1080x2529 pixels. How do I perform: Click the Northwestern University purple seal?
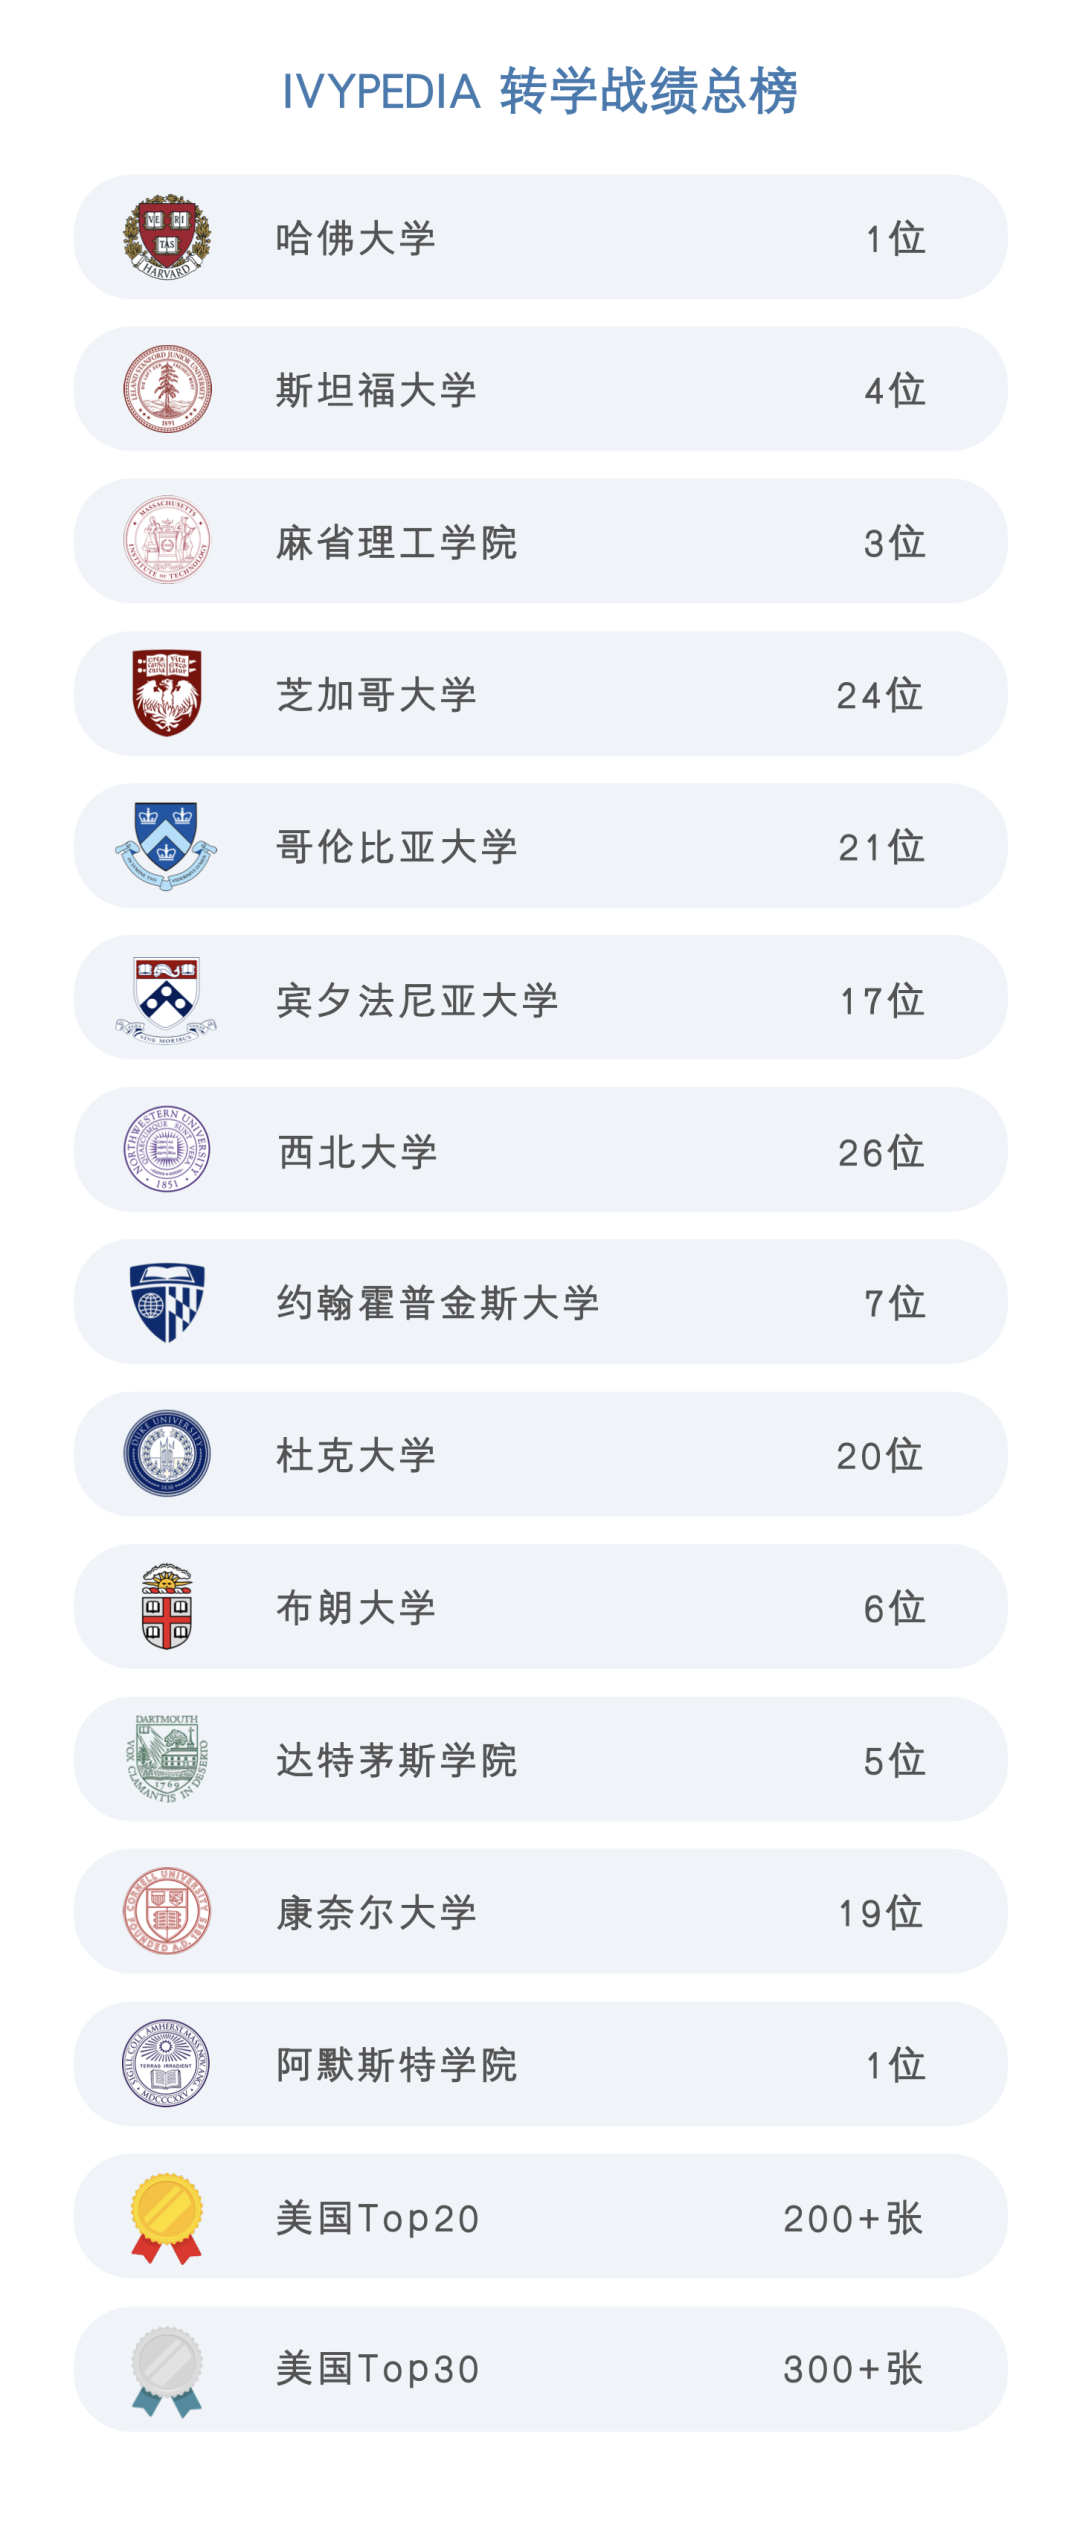[167, 1150]
